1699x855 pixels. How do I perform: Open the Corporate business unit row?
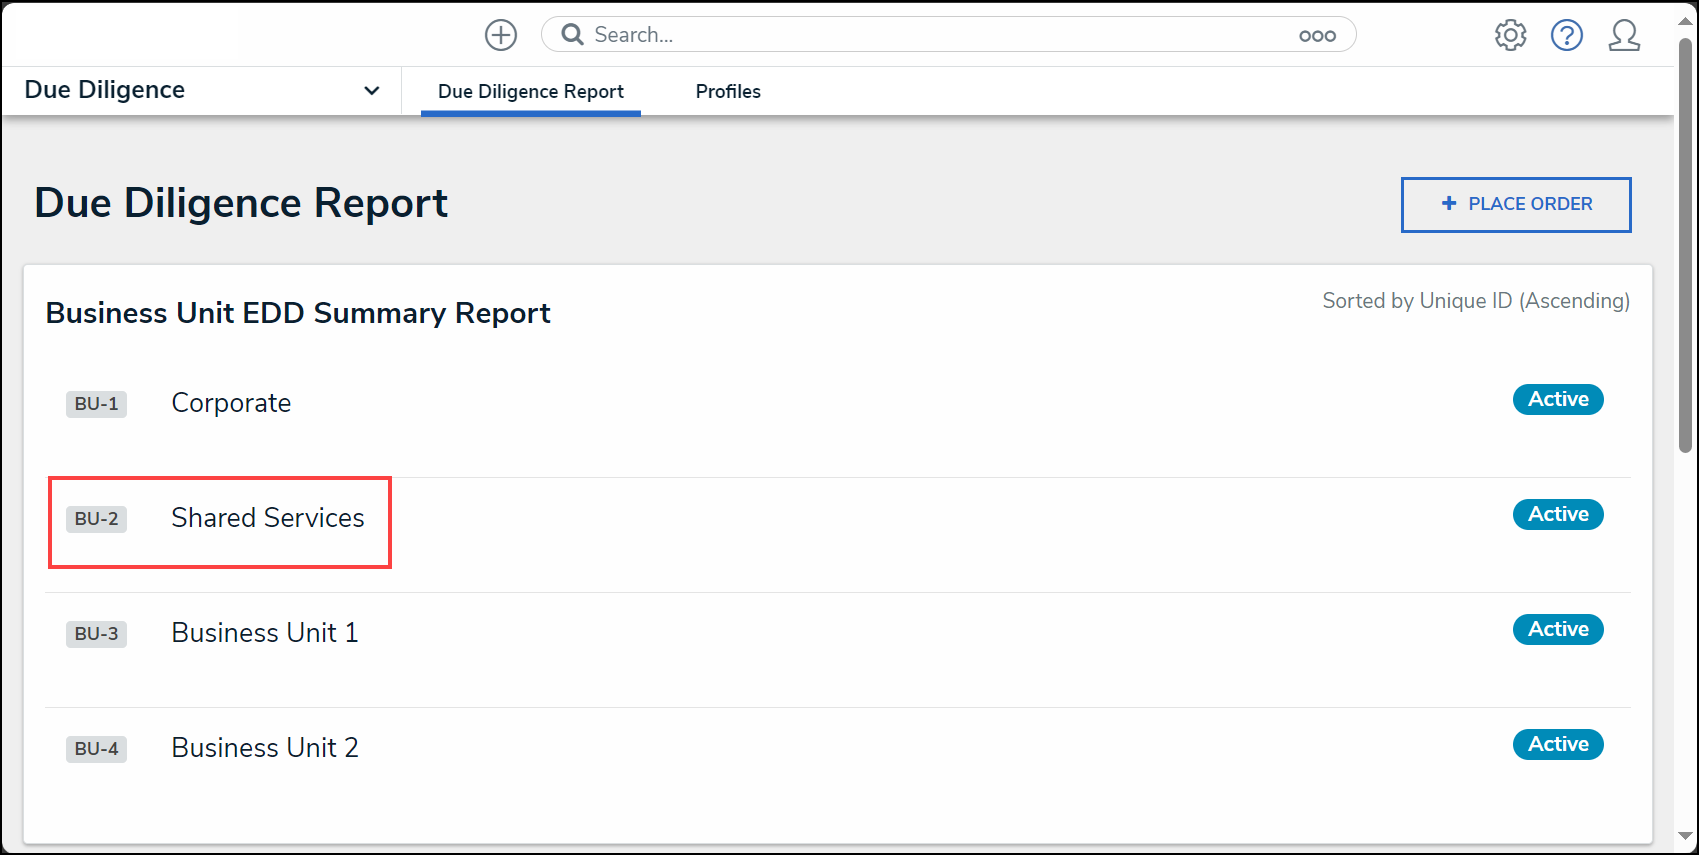tap(838, 403)
